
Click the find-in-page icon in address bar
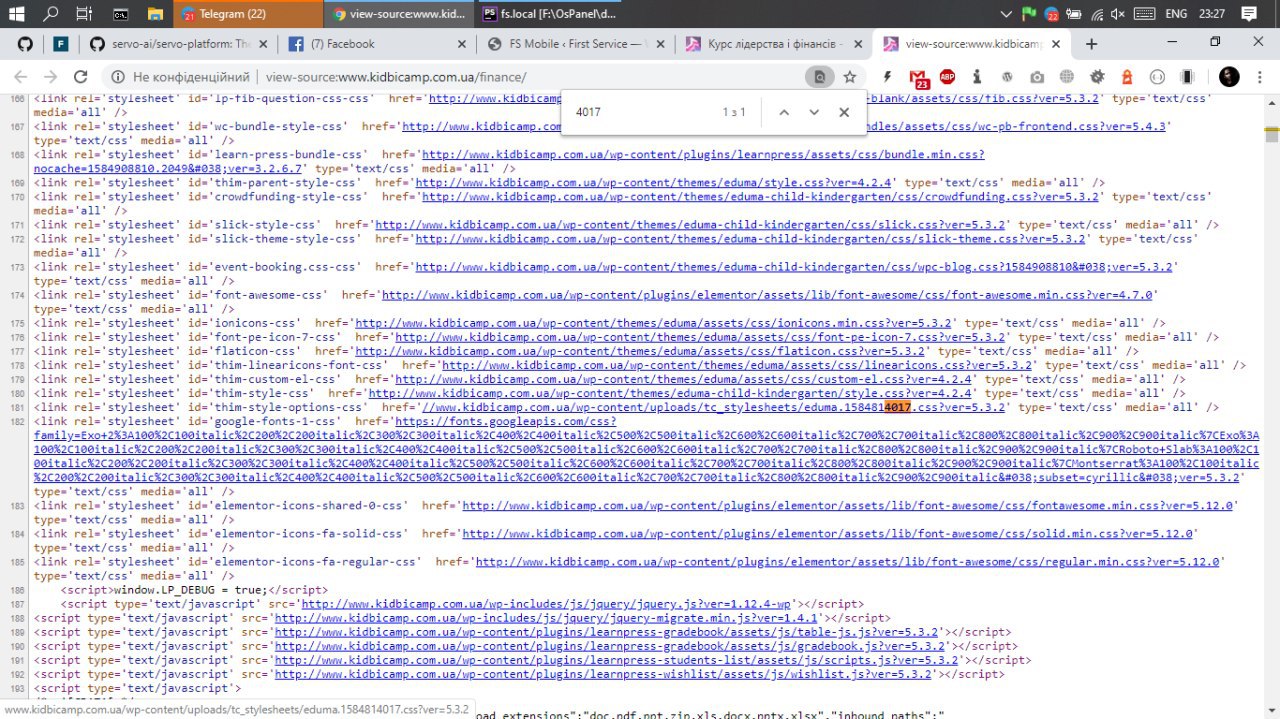pos(819,77)
